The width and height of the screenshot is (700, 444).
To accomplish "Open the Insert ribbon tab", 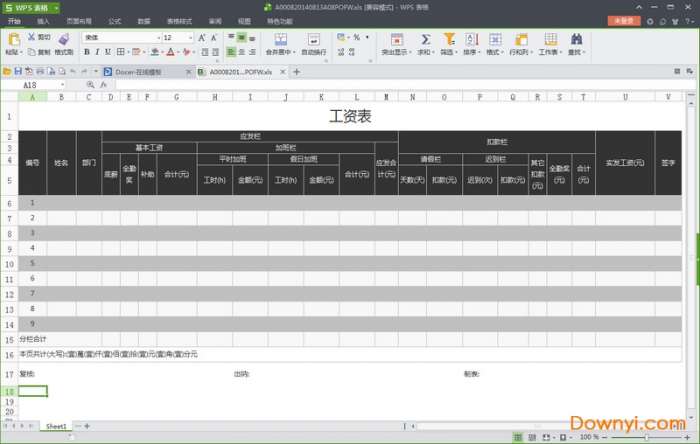I will [43, 21].
